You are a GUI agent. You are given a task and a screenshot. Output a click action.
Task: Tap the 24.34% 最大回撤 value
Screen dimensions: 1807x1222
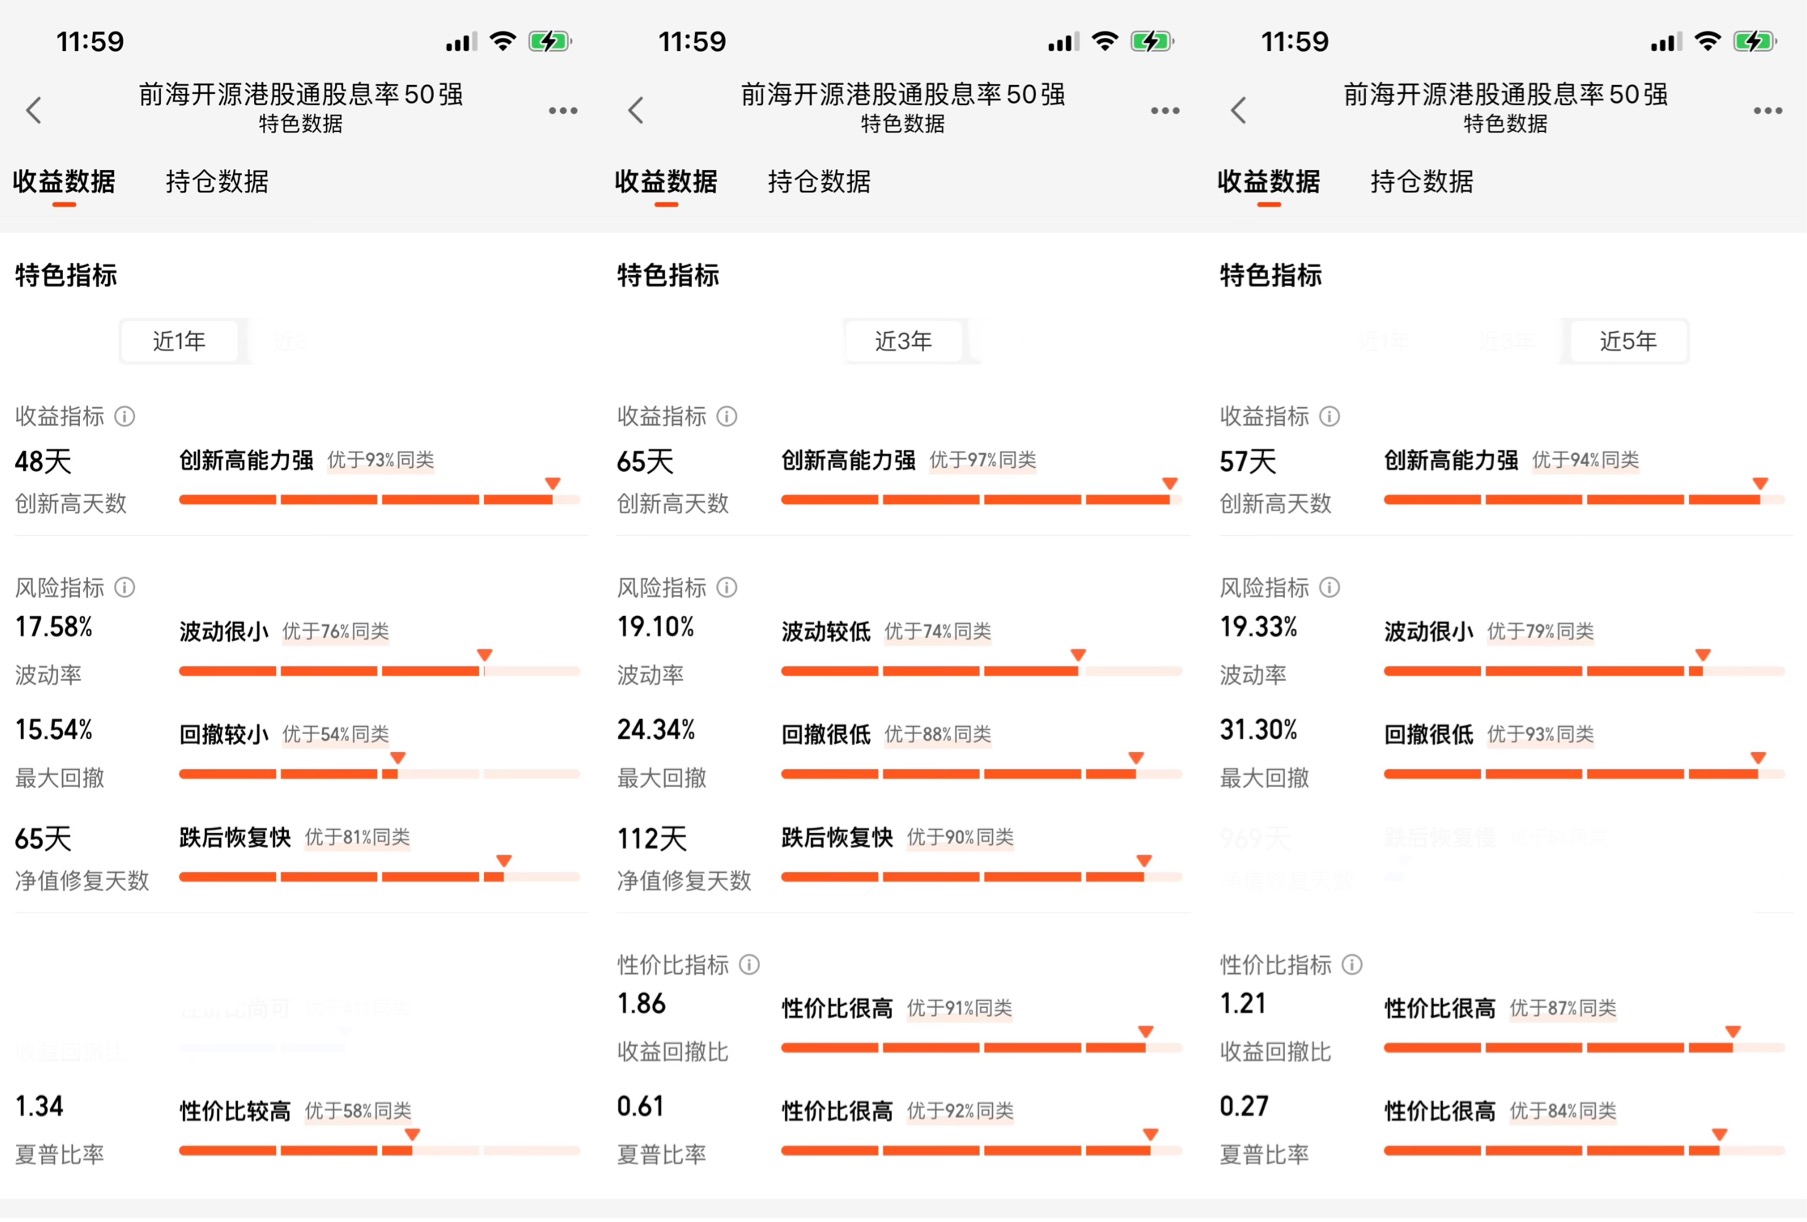(x=656, y=730)
